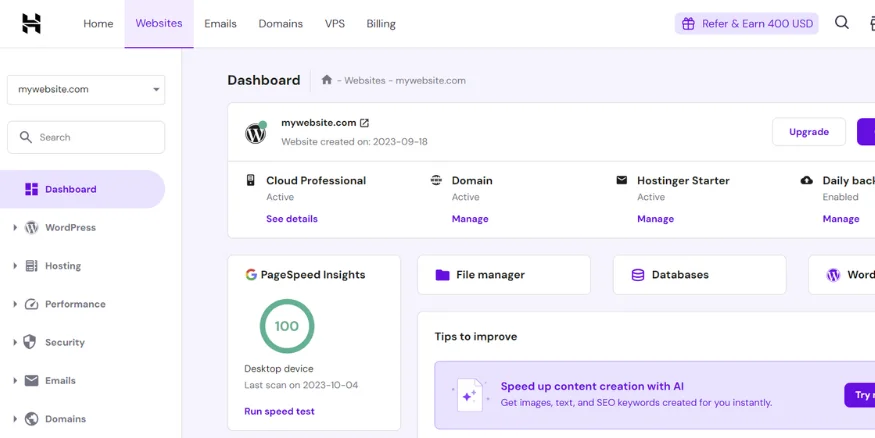
Task: Click 'Speed up content creation with AI' heading
Action: [x=592, y=386]
